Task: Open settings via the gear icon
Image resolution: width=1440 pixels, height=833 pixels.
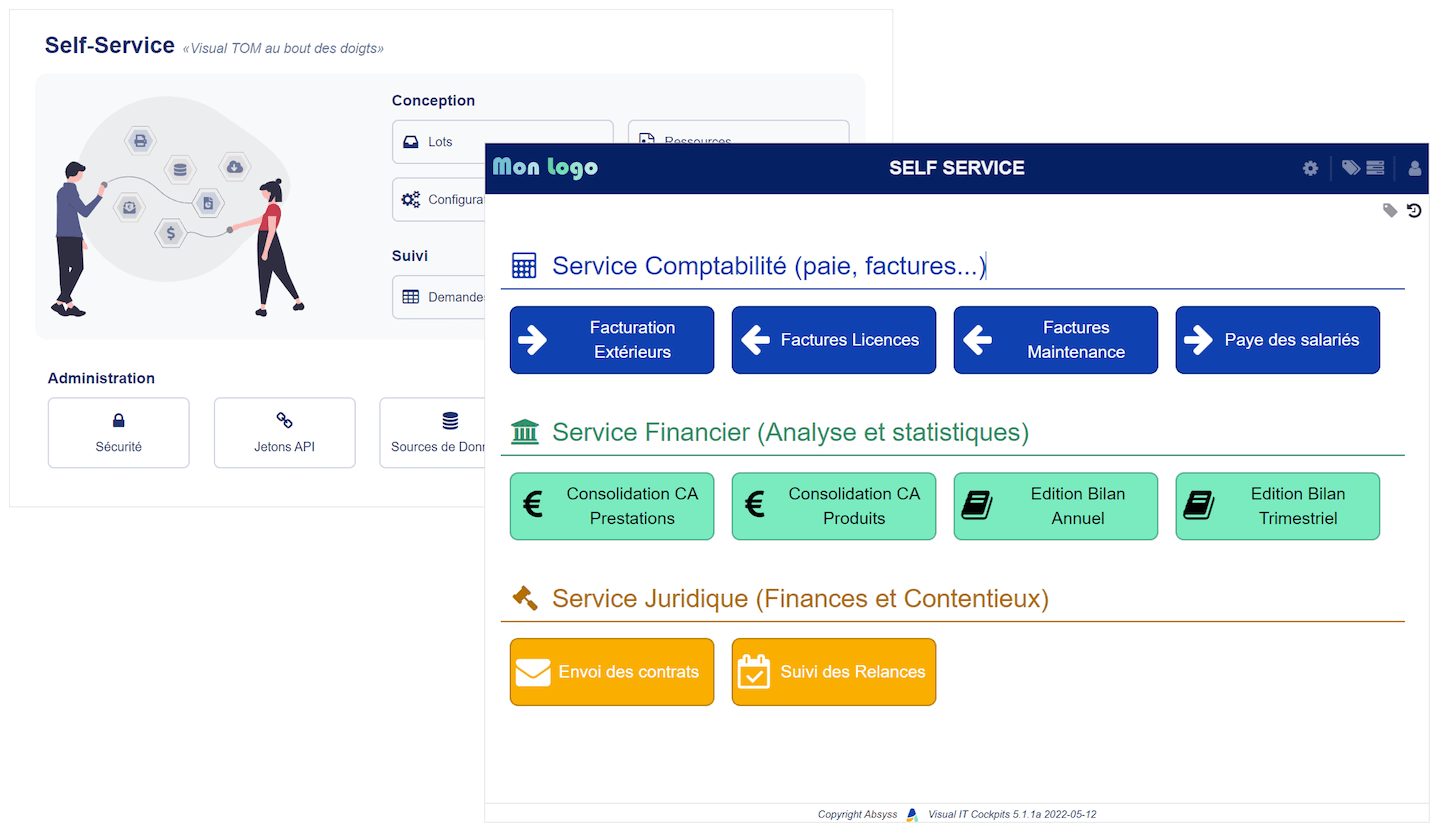Action: point(1310,168)
